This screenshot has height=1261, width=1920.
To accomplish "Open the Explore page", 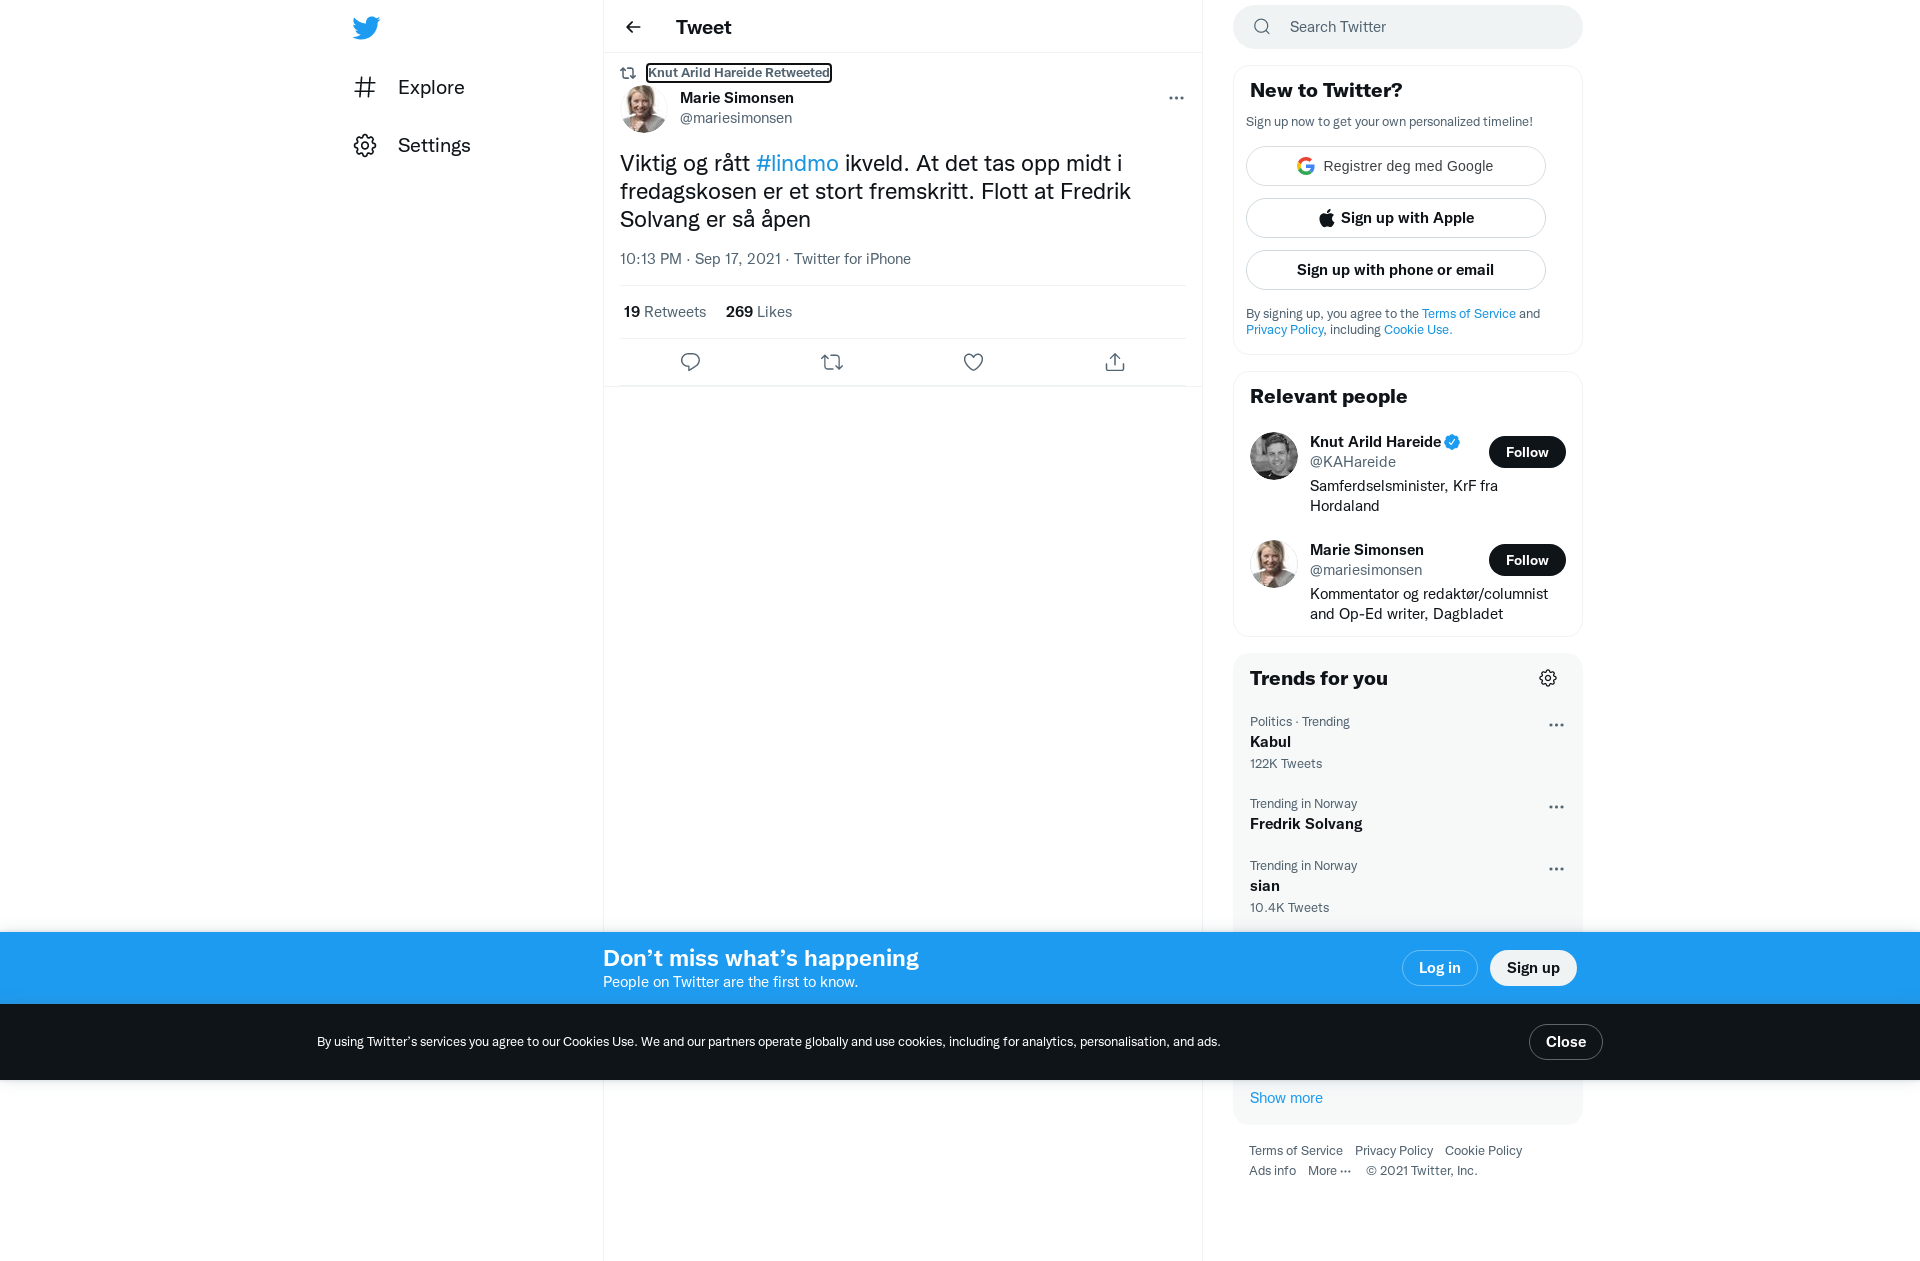I will tap(409, 87).
